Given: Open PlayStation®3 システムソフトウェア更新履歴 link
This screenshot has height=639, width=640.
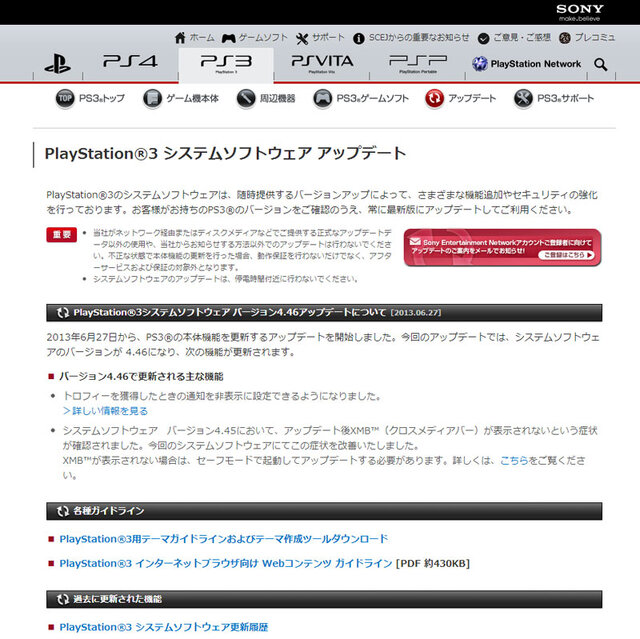Looking at the screenshot, I should [x=164, y=627].
